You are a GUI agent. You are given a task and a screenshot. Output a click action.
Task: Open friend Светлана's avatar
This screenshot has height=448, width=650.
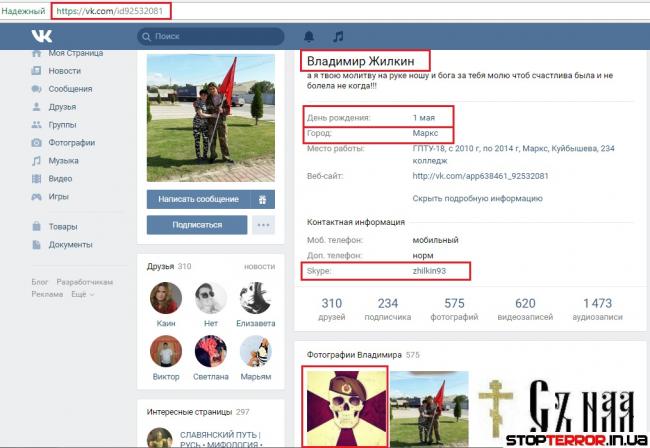point(211,351)
